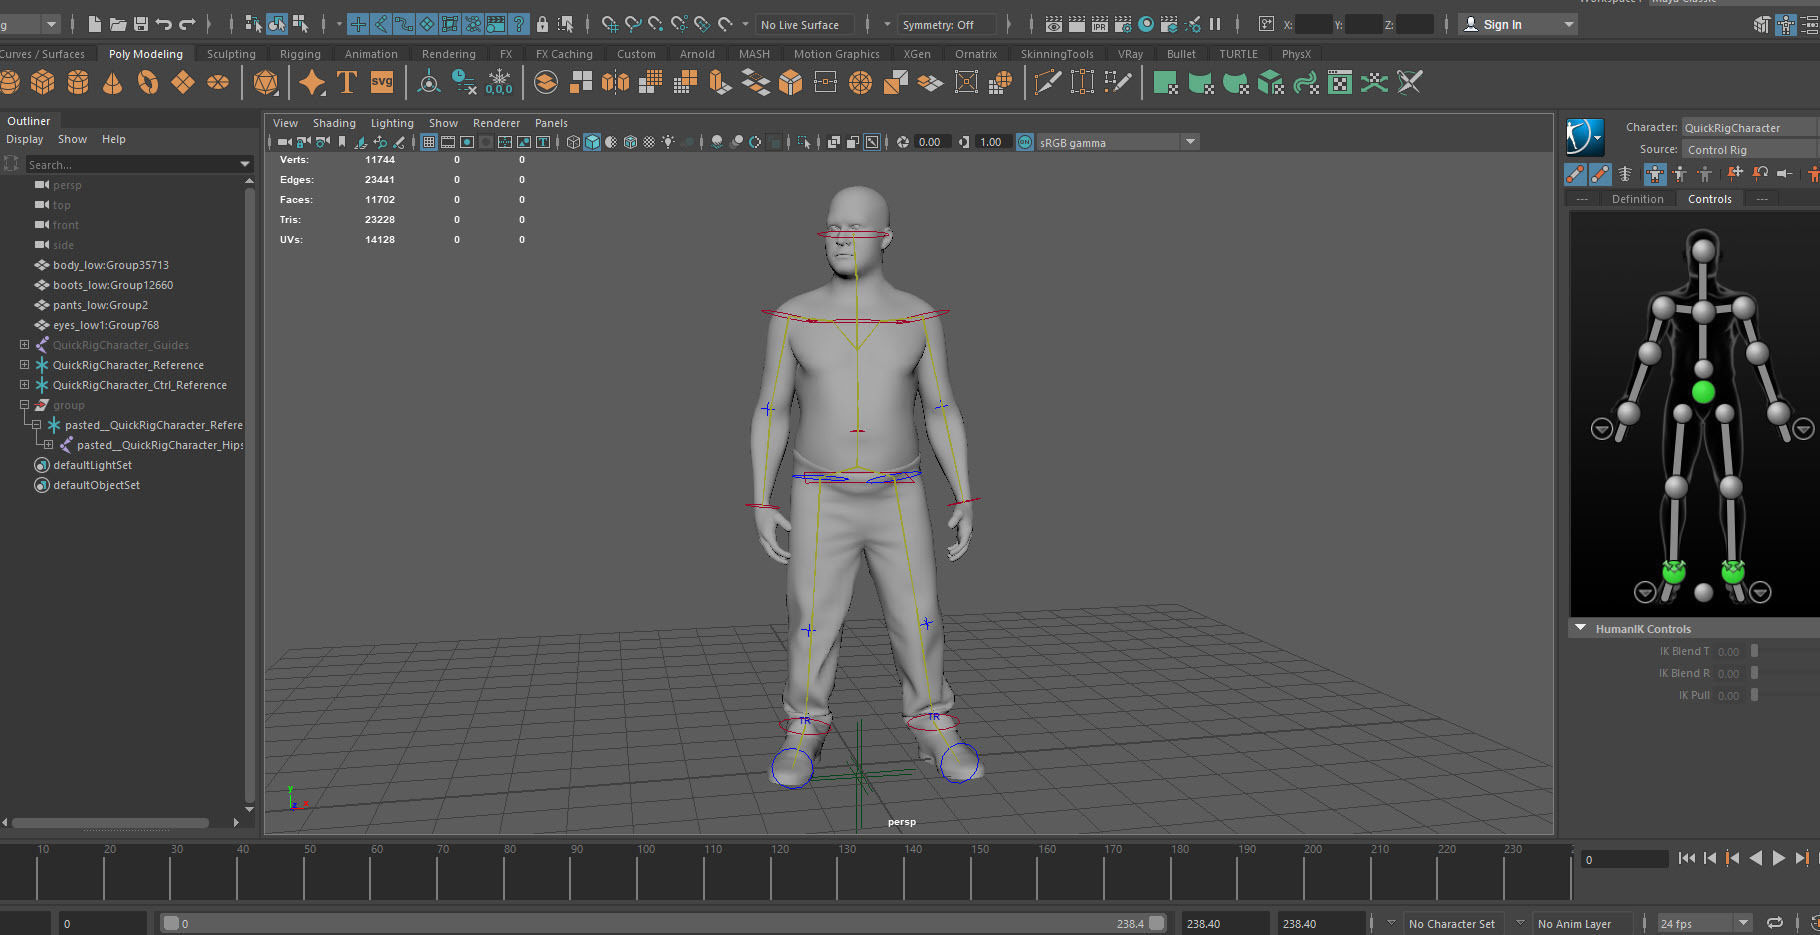Image resolution: width=1820 pixels, height=935 pixels.
Task: Collapse the HumanIK Controls section
Action: (x=1581, y=628)
